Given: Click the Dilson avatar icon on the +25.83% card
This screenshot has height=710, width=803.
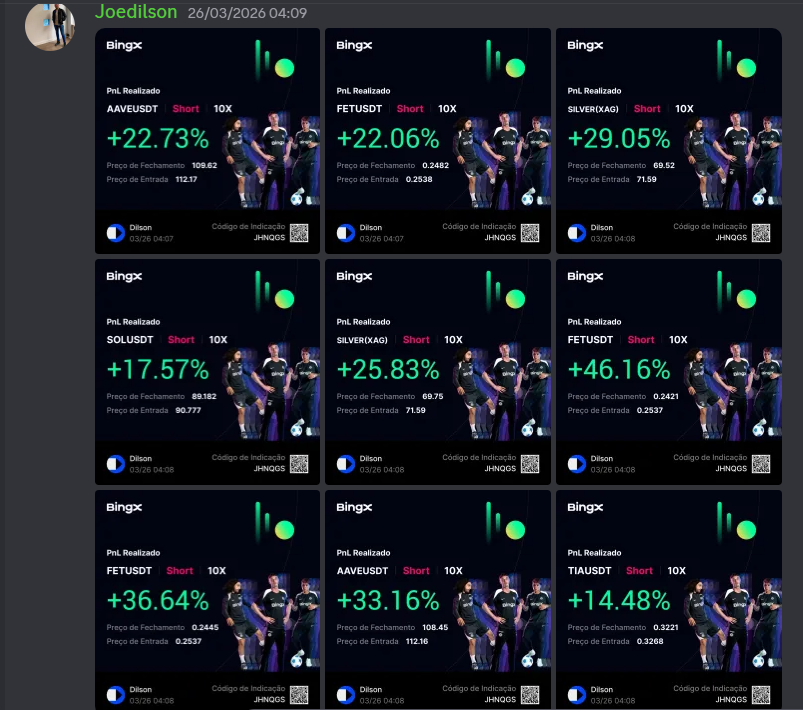Looking at the screenshot, I should pos(346,464).
